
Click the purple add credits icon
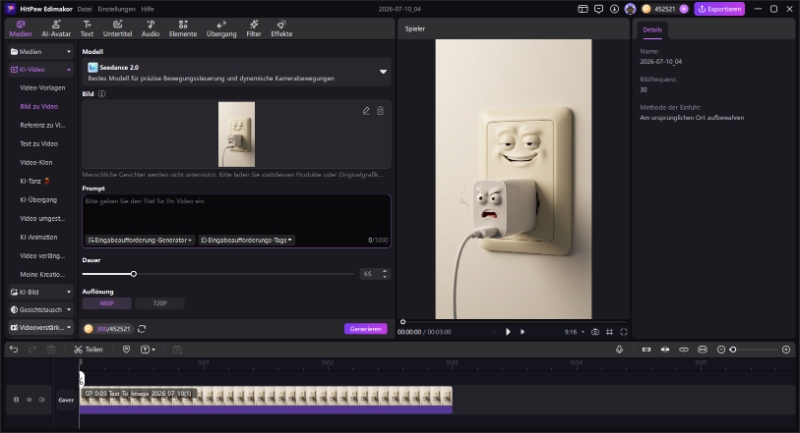point(684,9)
